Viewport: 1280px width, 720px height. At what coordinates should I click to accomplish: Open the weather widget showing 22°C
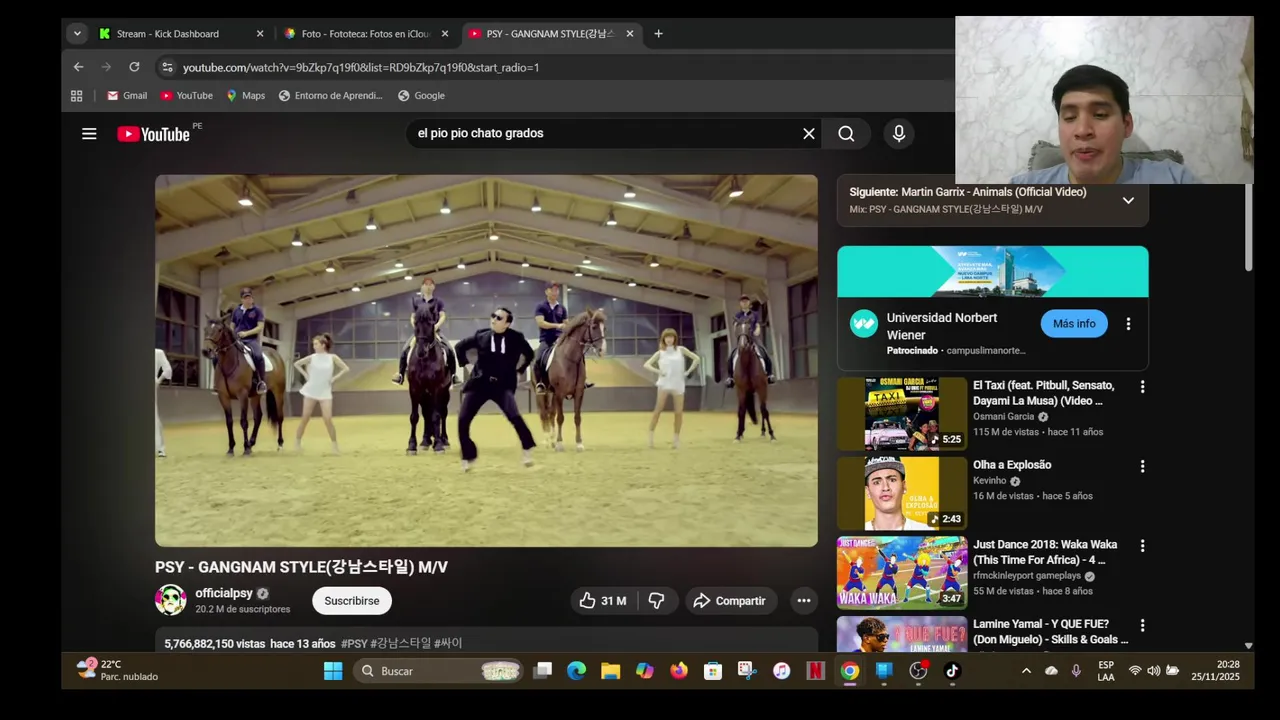[117, 670]
